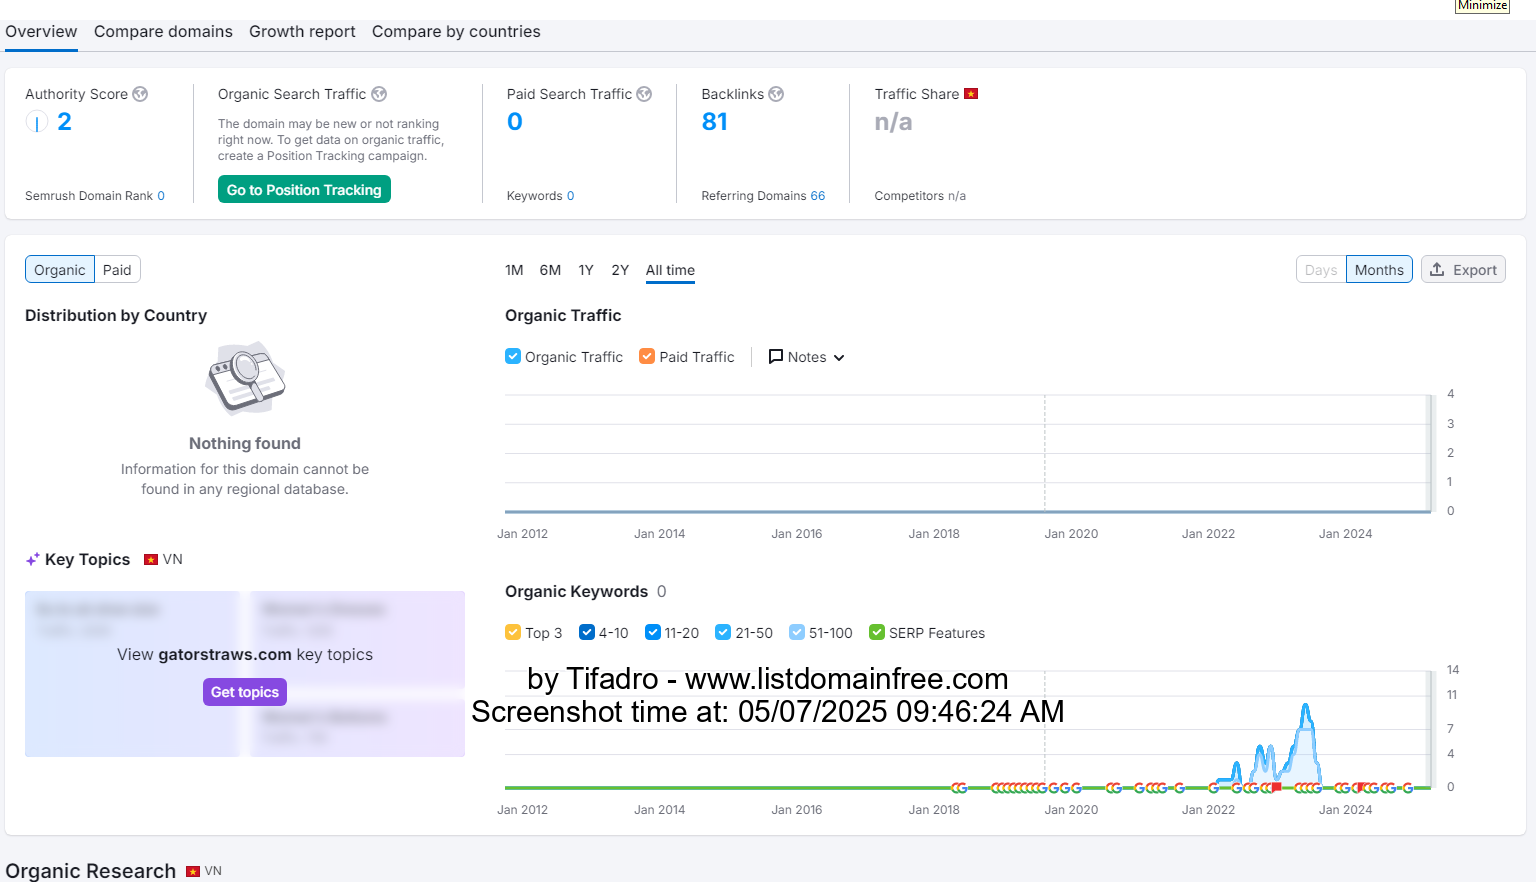Screen dimensions: 1536x882
Task: Open Authority Score info icon
Action: (140, 94)
